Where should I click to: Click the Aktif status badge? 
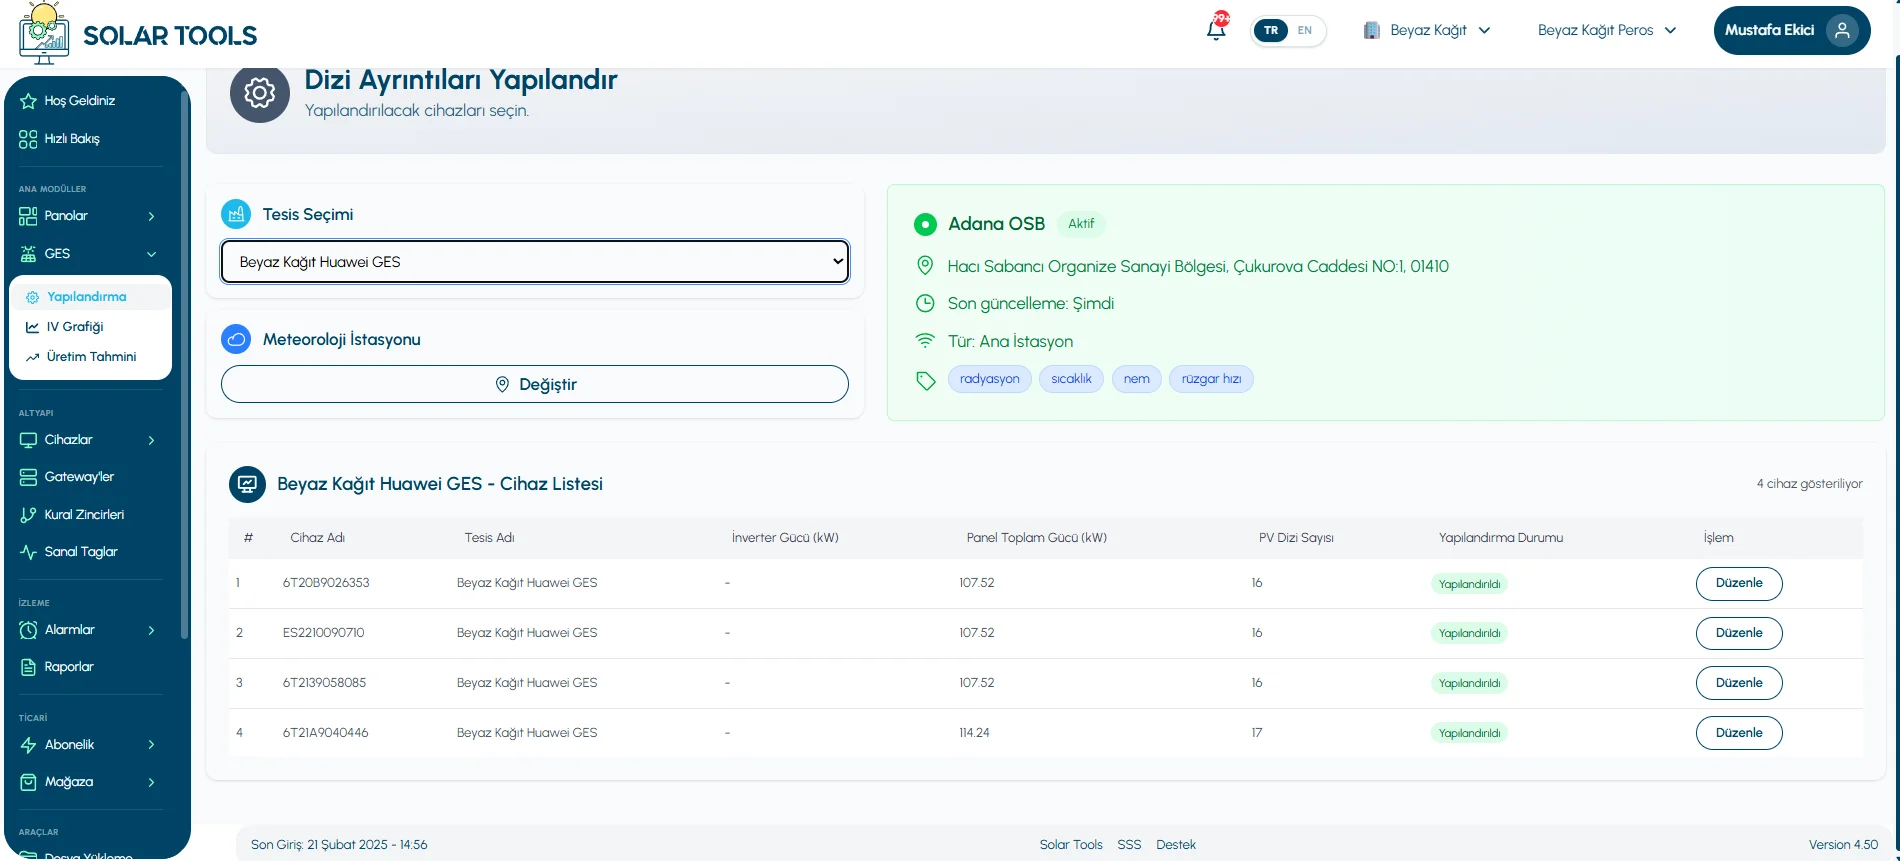[1081, 224]
